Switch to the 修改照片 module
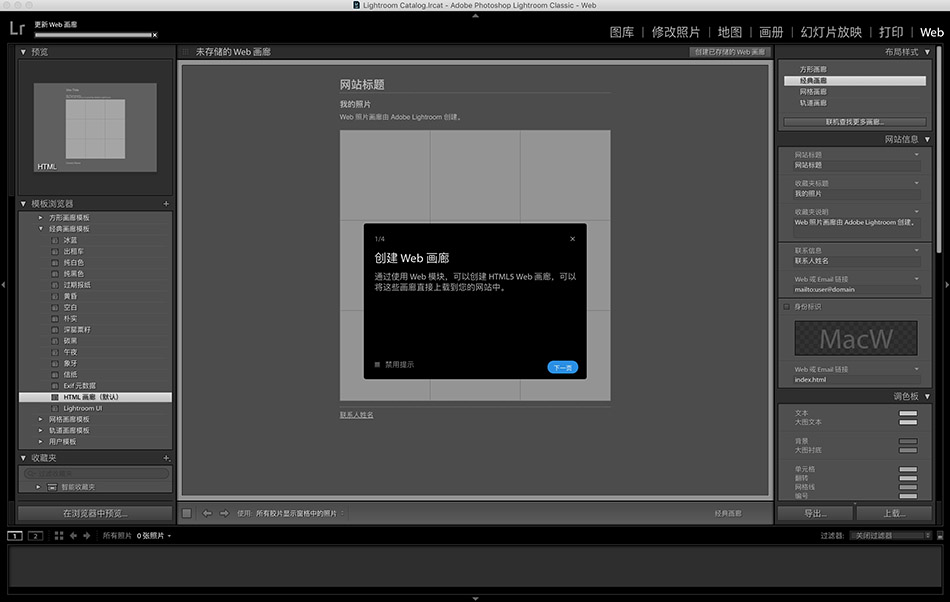The width and height of the screenshot is (950, 602). [x=676, y=32]
